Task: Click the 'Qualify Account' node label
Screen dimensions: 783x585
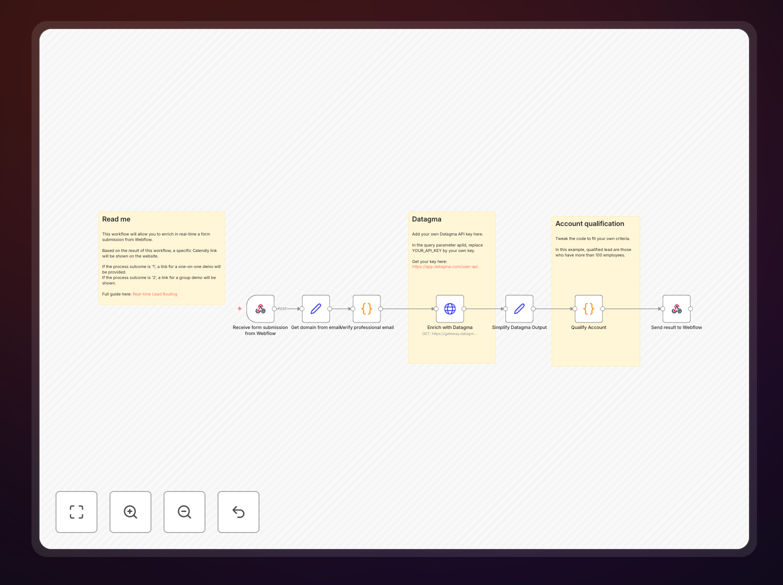Action: 589,328
